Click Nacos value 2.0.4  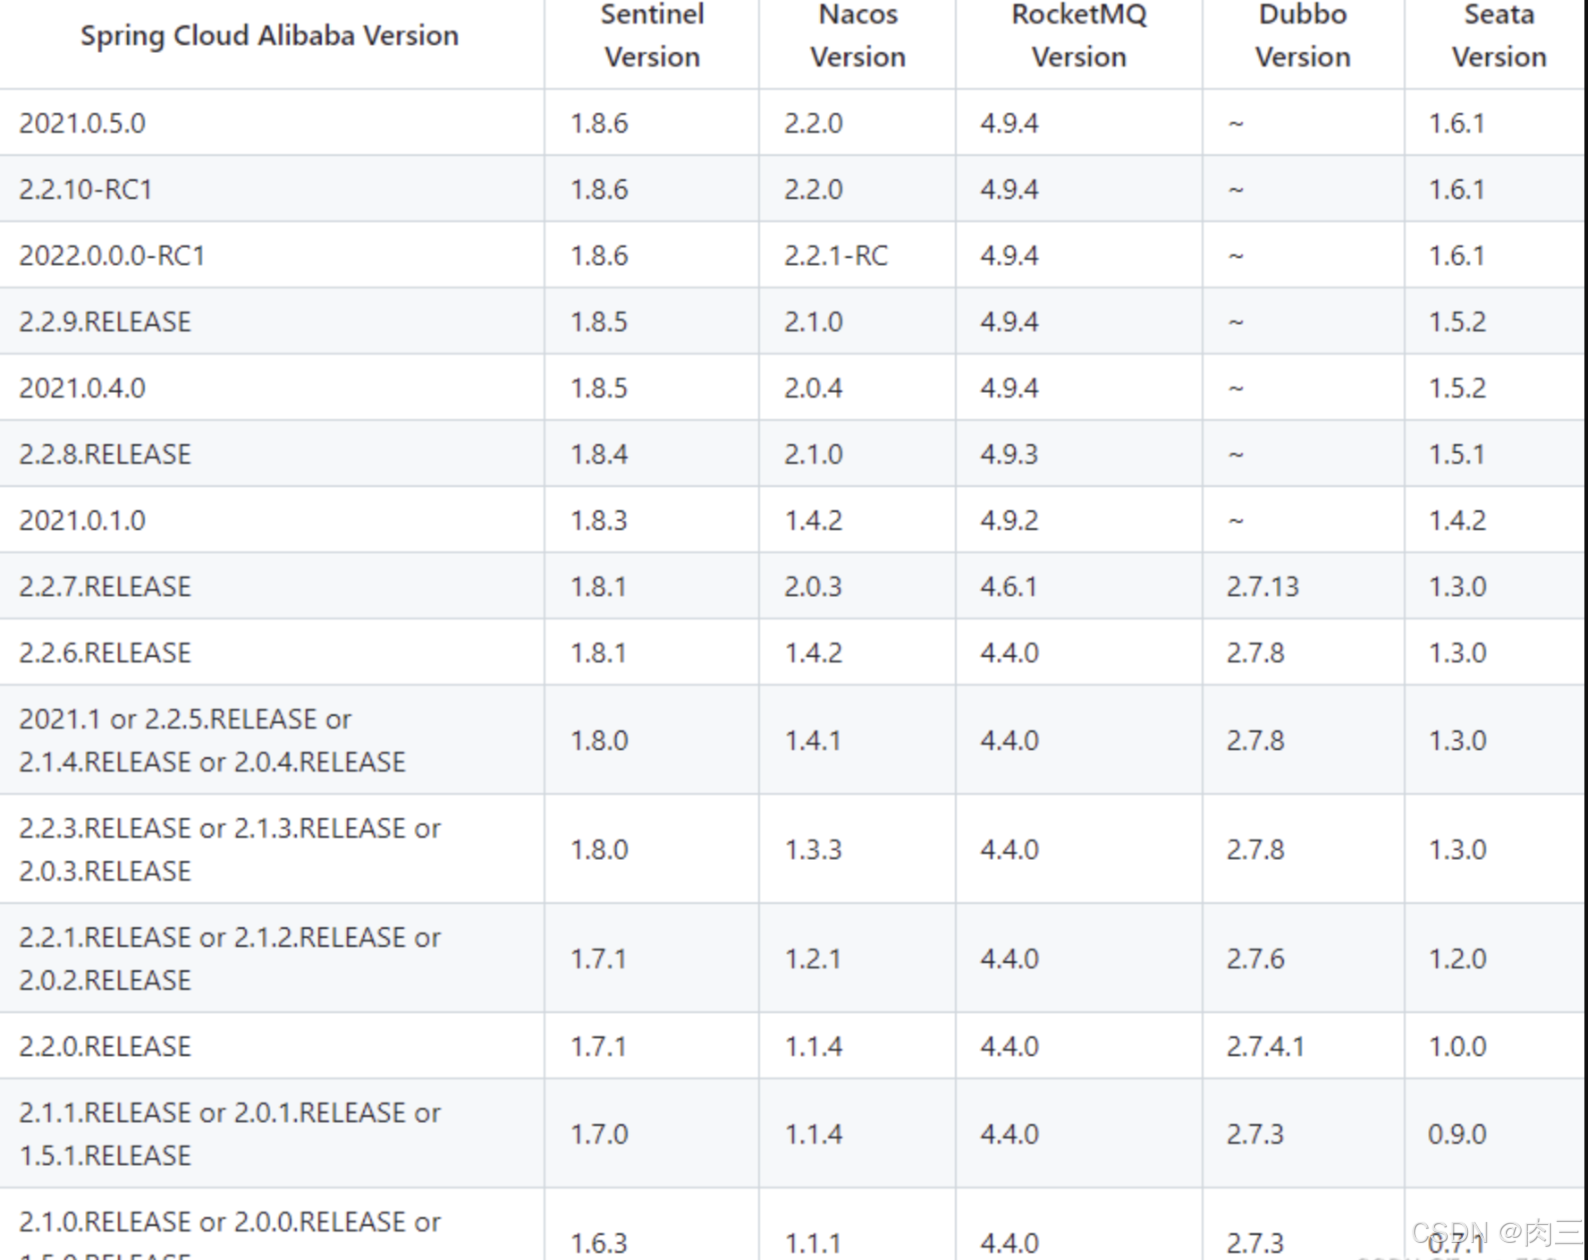click(x=813, y=387)
